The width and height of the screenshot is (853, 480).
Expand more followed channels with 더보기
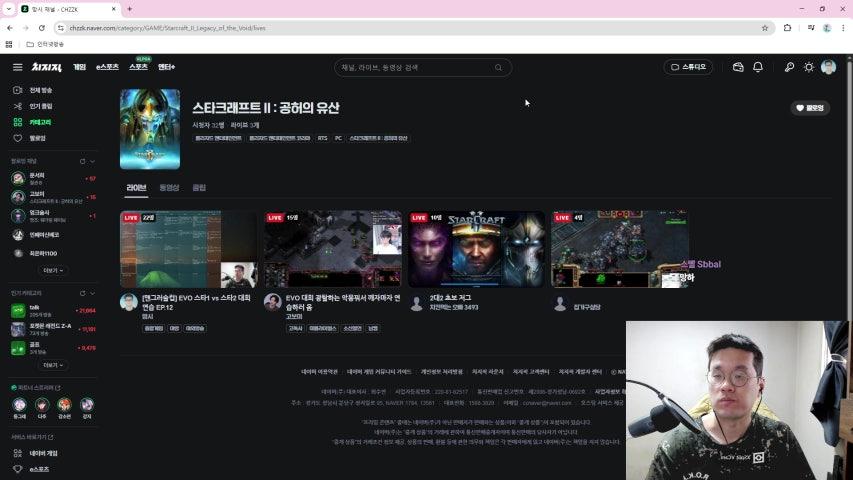[x=53, y=270]
